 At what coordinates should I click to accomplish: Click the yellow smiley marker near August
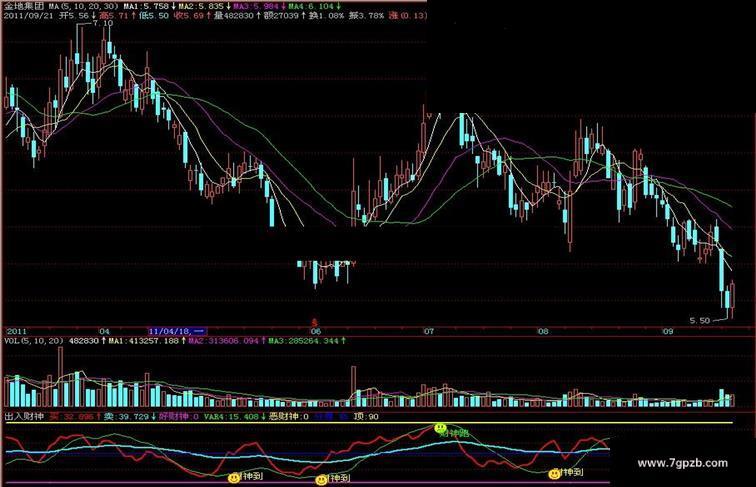pos(554,473)
